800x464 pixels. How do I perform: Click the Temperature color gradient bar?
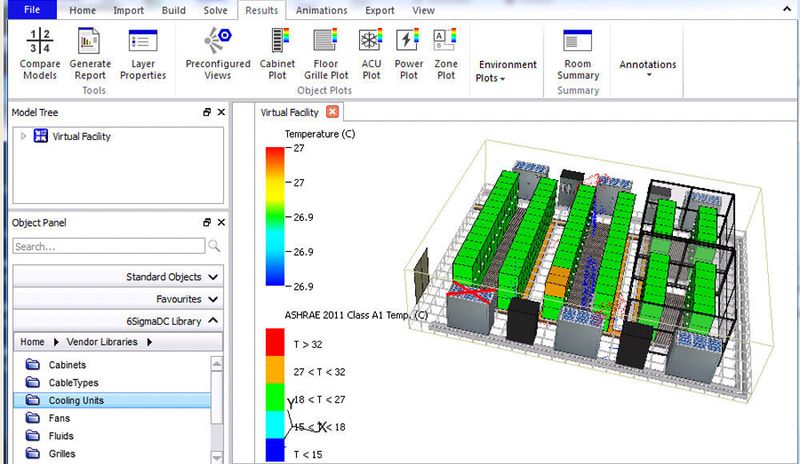pyautogui.click(x=275, y=216)
